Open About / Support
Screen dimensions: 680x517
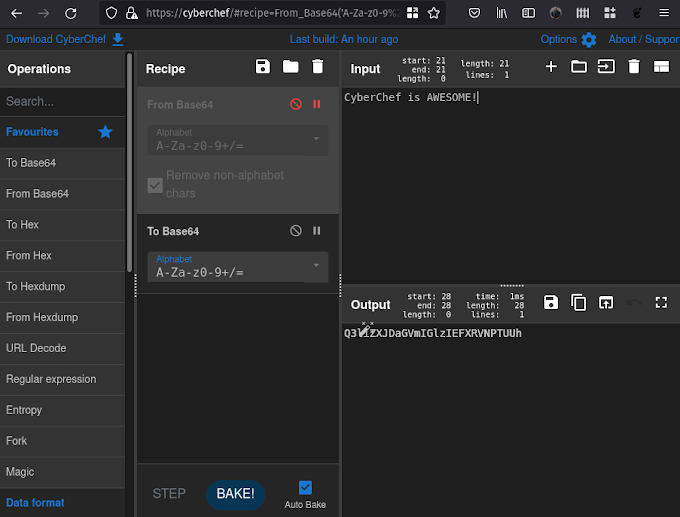click(x=644, y=39)
